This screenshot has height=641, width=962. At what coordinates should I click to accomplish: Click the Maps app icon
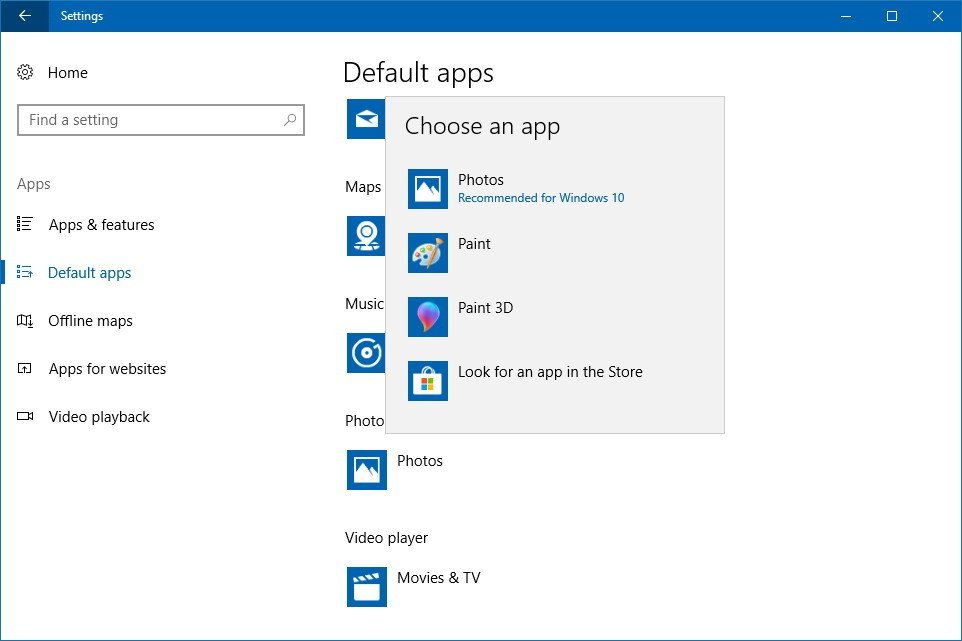[x=366, y=236]
